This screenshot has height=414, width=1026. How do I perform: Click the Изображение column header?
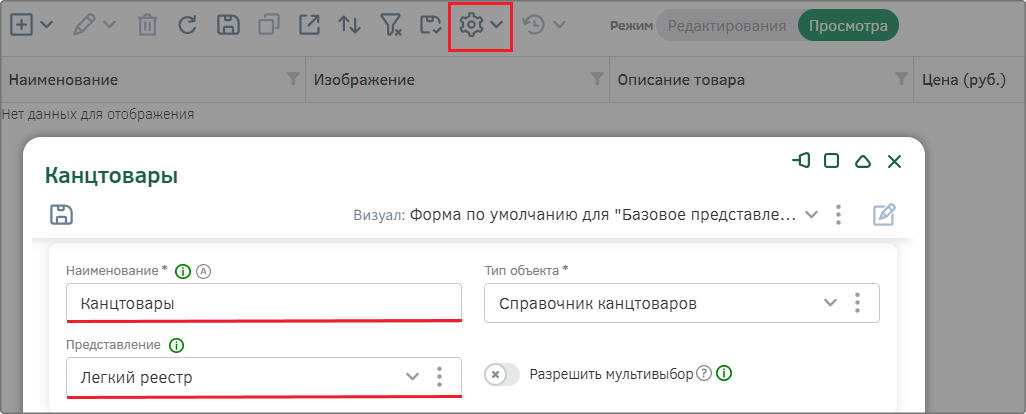[x=364, y=80]
